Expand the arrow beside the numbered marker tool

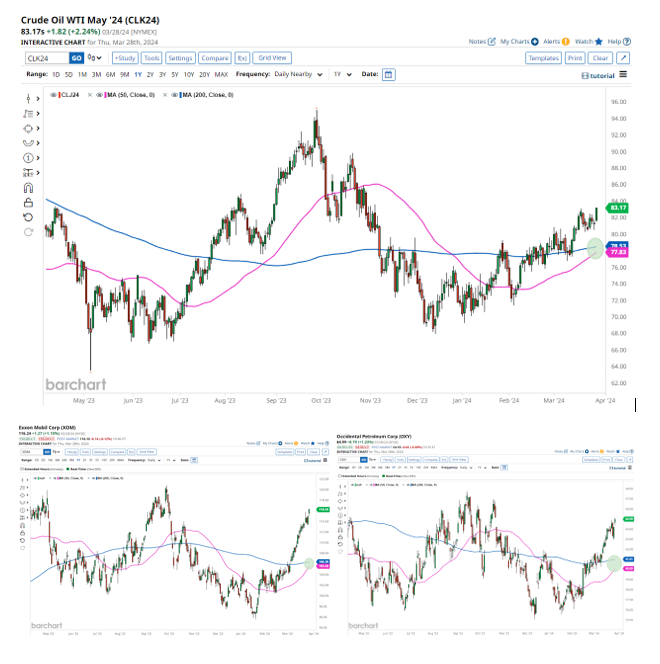(x=38, y=158)
